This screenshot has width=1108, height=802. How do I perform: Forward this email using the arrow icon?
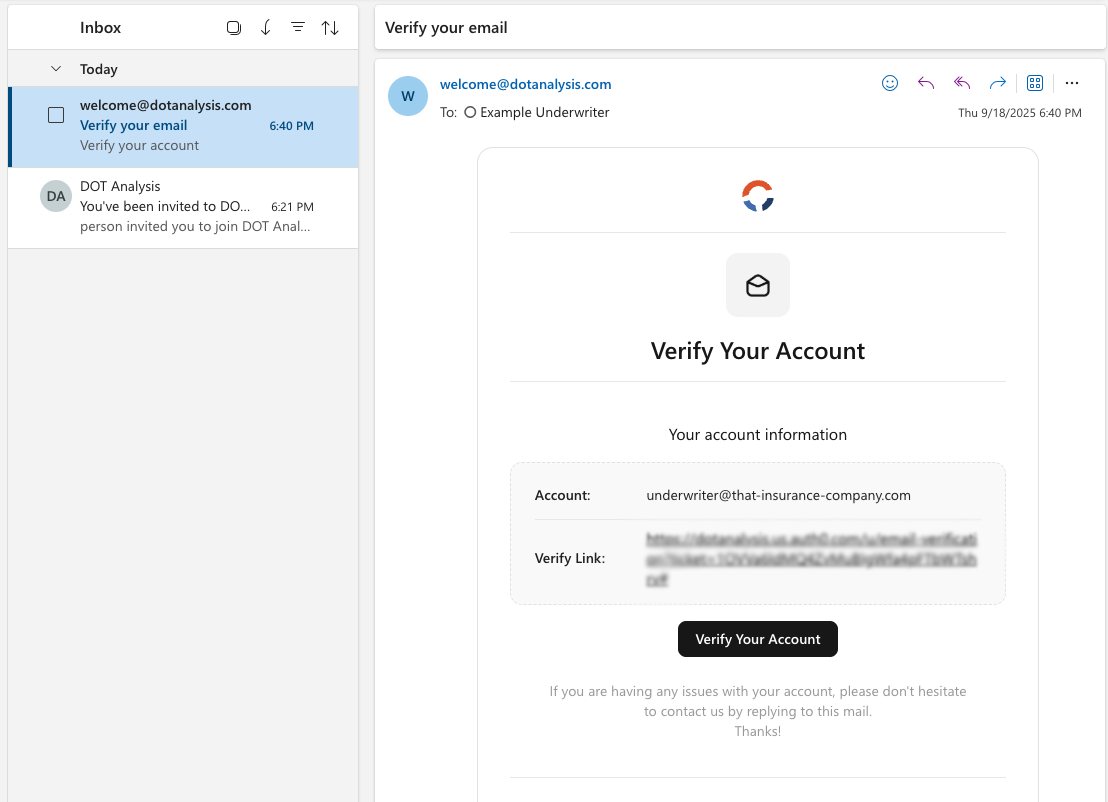point(997,83)
